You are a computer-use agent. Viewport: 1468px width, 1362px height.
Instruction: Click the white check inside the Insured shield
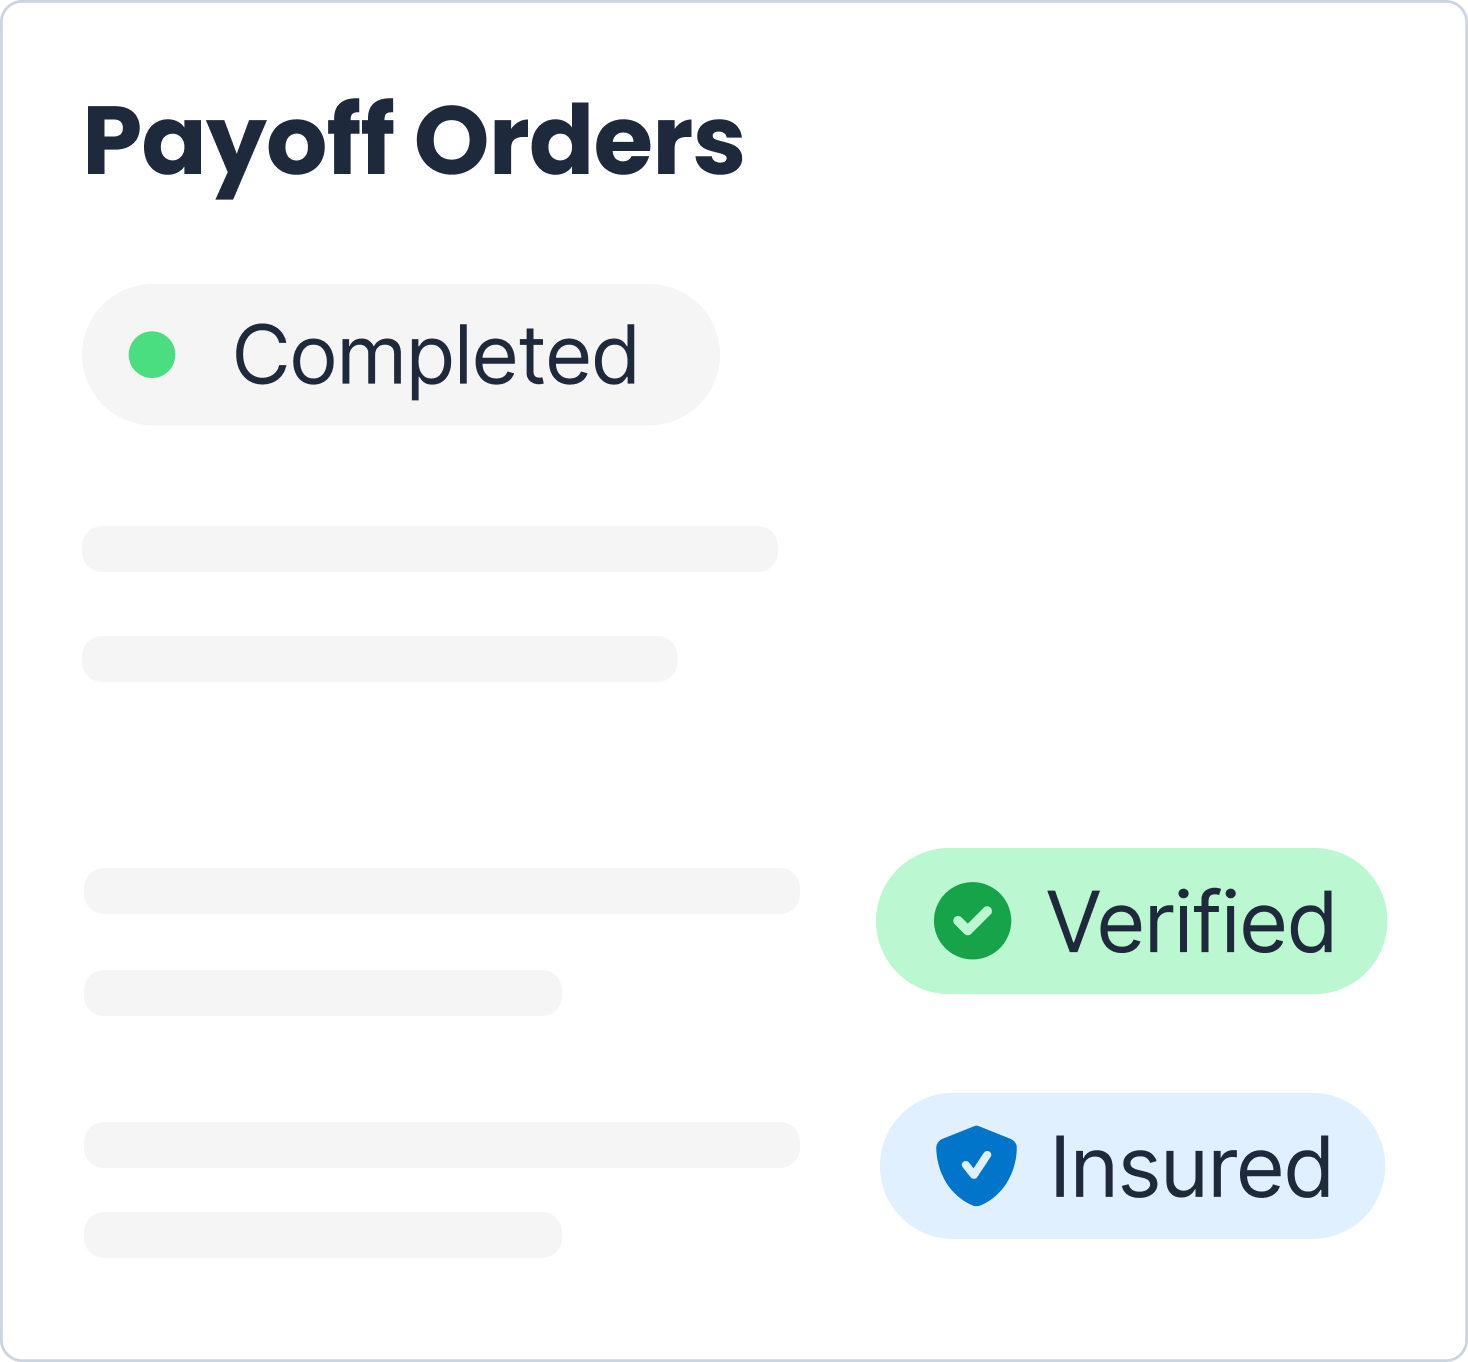coord(975,1165)
